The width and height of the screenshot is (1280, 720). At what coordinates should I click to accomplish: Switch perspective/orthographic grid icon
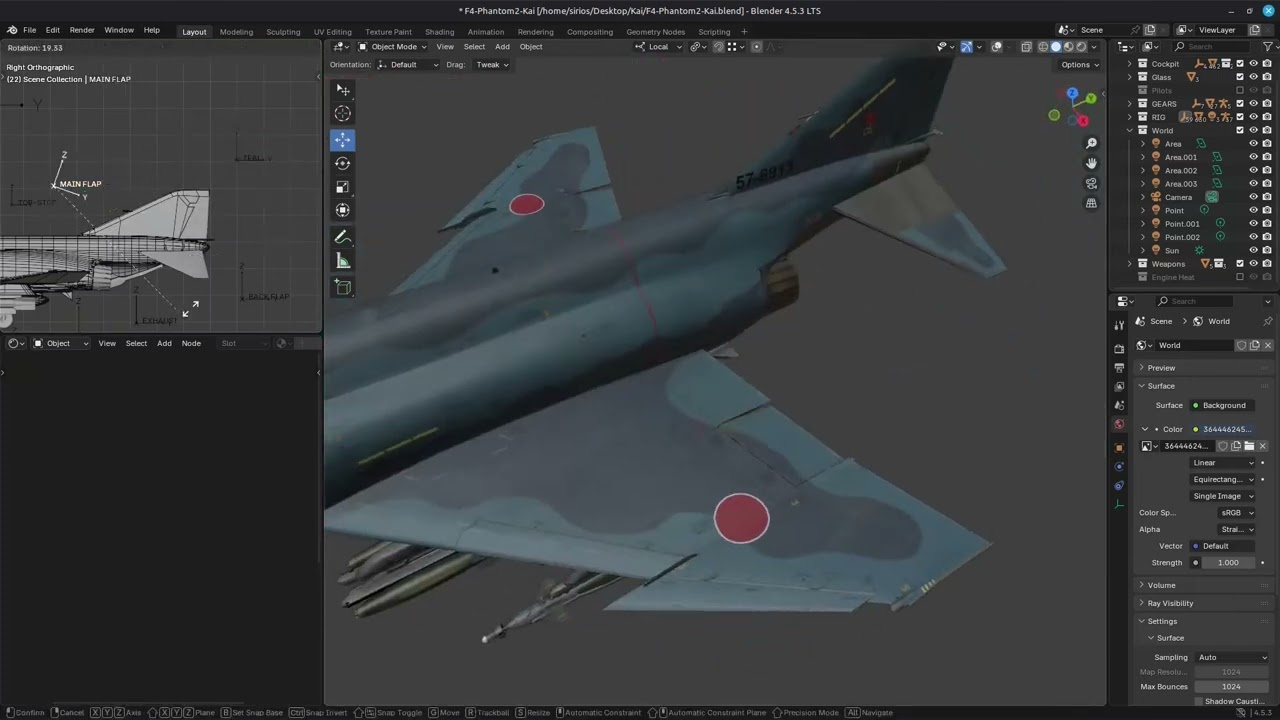[1091, 203]
